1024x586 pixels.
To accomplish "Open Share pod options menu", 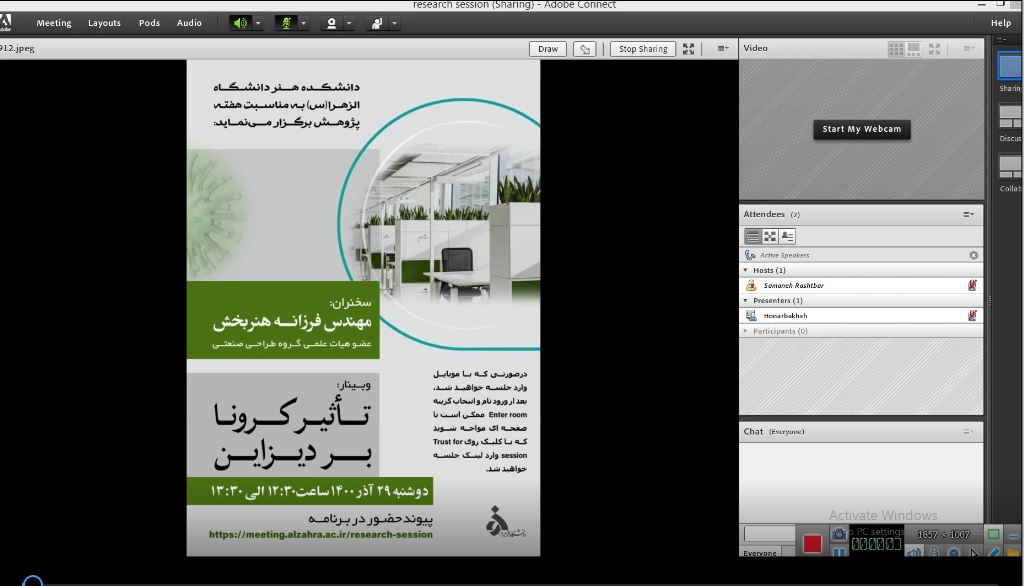I will click(x=722, y=48).
